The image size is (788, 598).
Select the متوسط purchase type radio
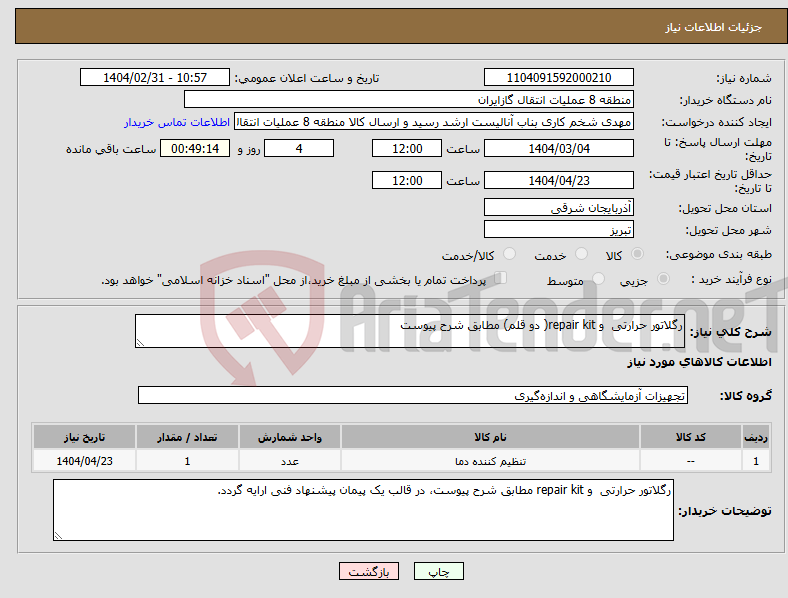coord(598,279)
